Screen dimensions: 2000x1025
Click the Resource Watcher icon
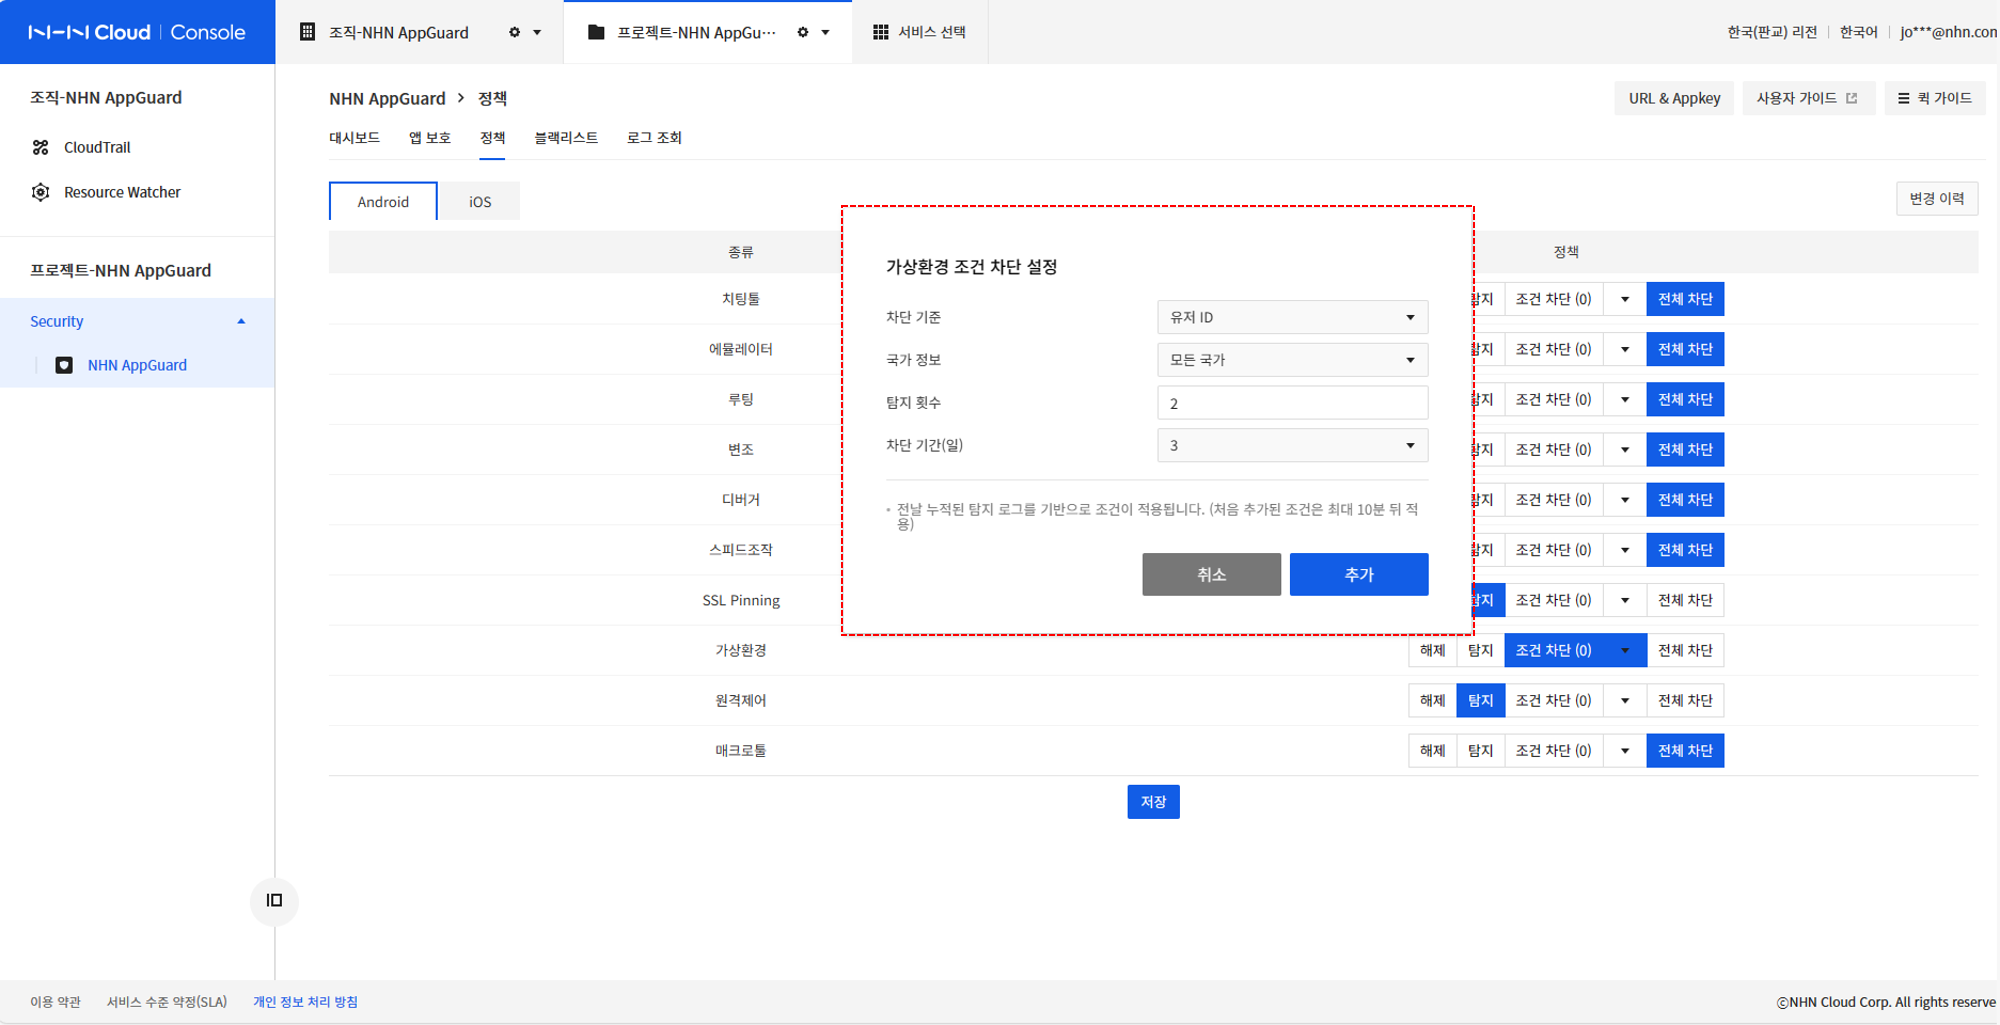pyautogui.click(x=40, y=192)
